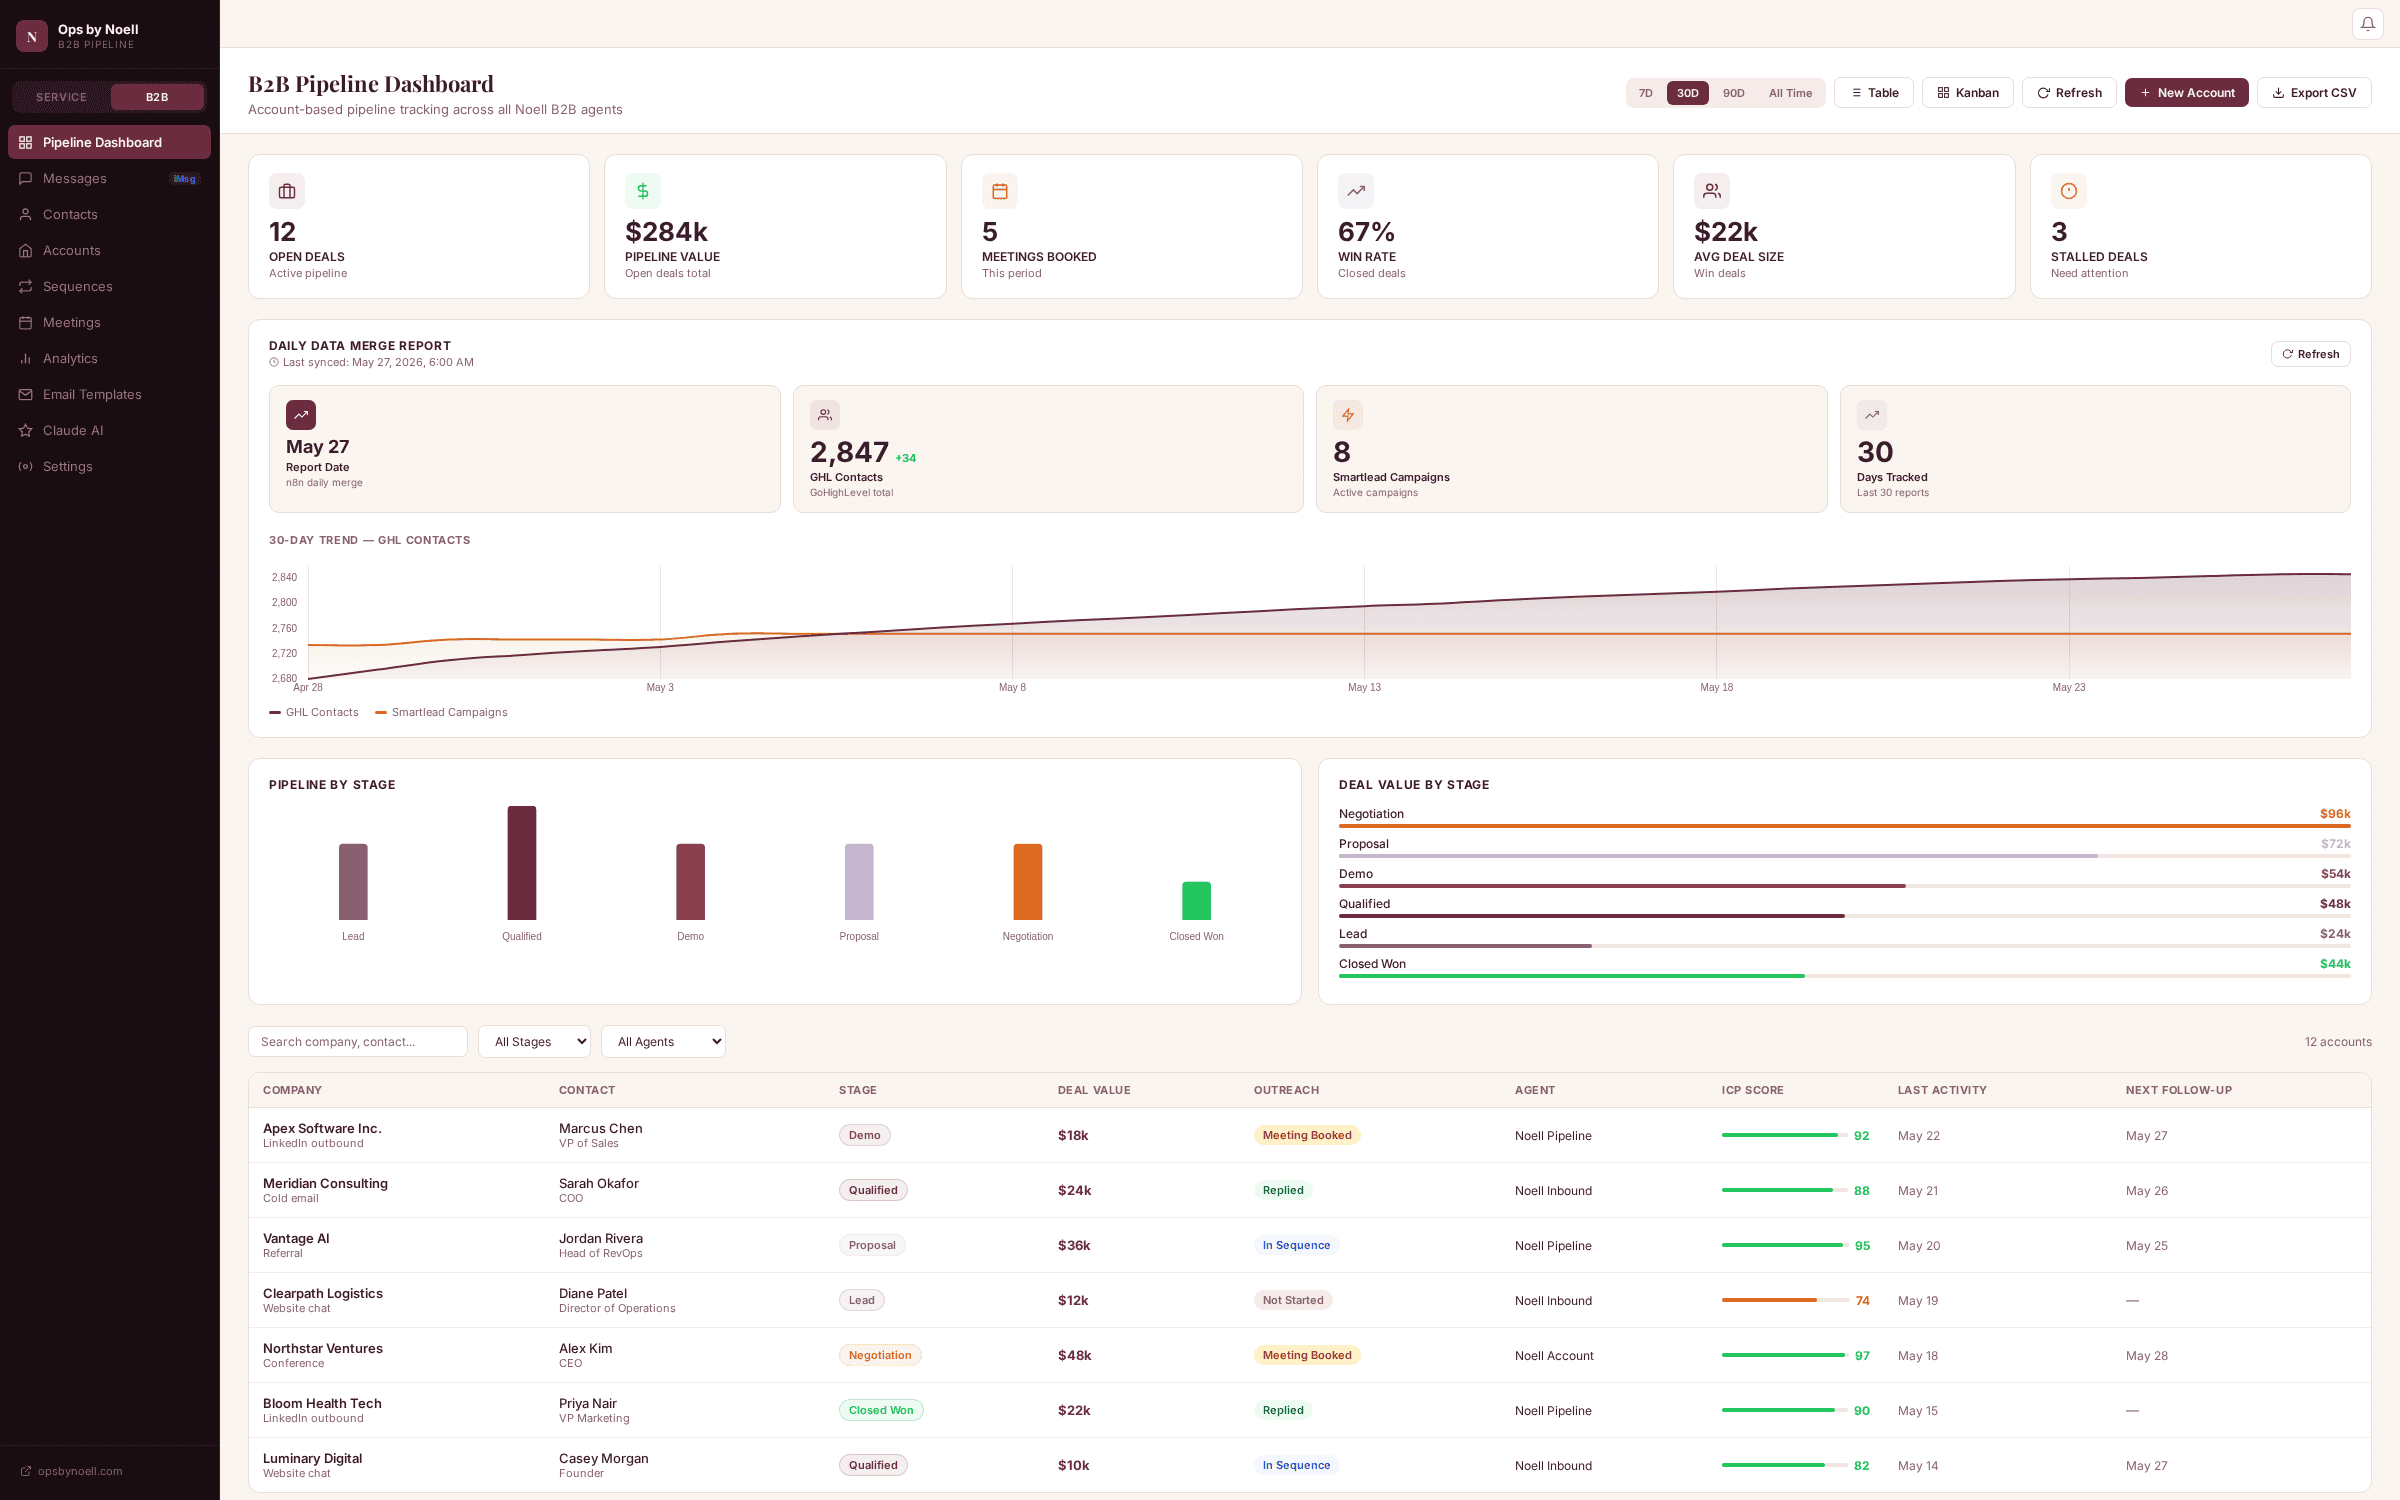Viewport: 2400px width, 1500px height.
Task: Navigate to Analytics
Action: [x=109, y=358]
